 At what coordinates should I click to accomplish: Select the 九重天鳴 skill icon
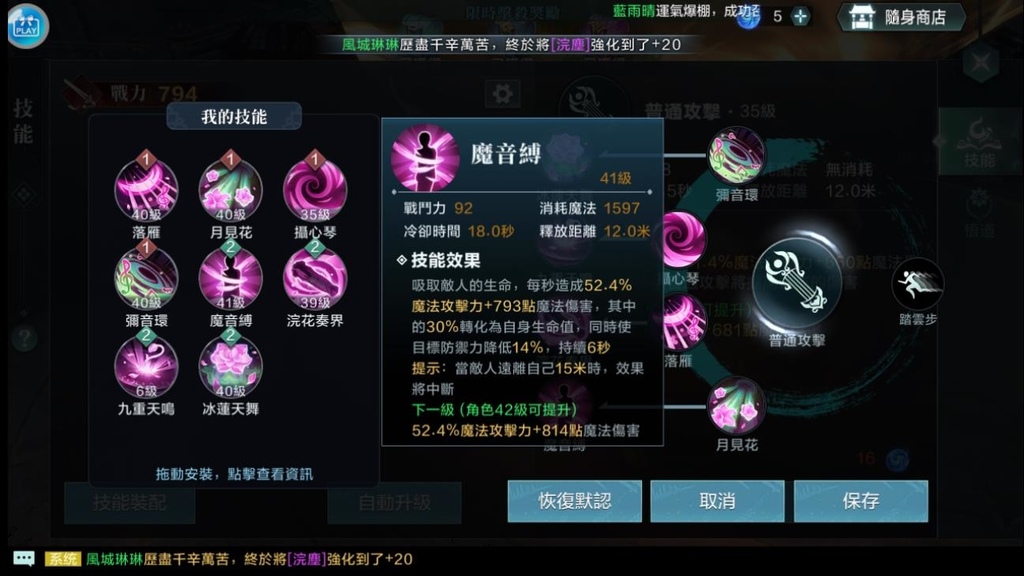pyautogui.click(x=146, y=366)
